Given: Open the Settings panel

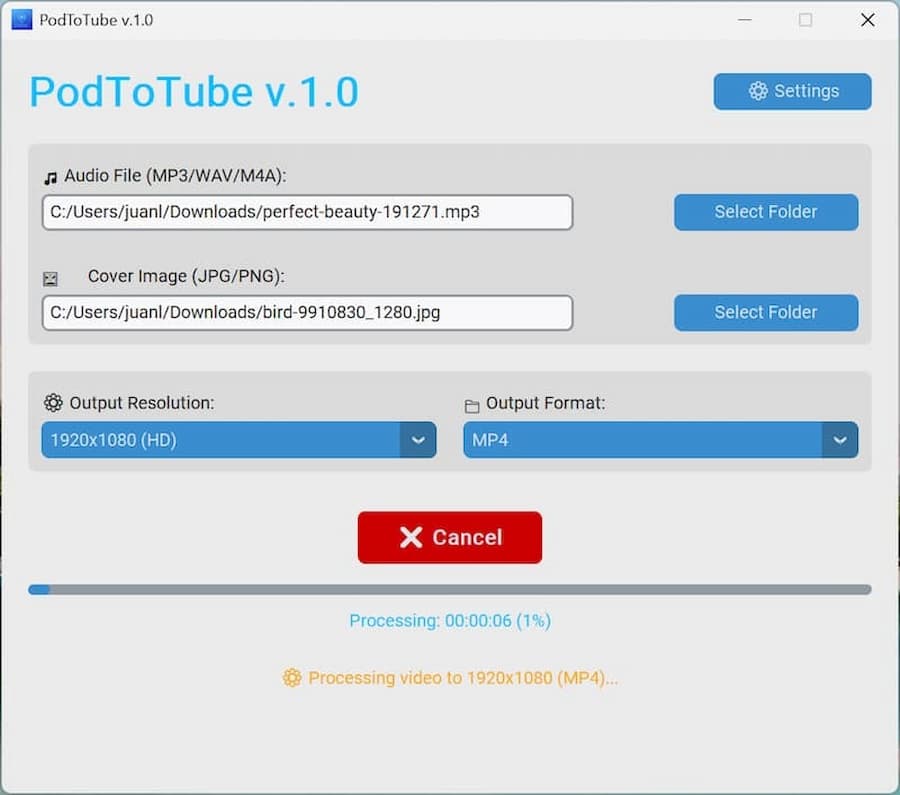Looking at the screenshot, I should click(x=792, y=91).
